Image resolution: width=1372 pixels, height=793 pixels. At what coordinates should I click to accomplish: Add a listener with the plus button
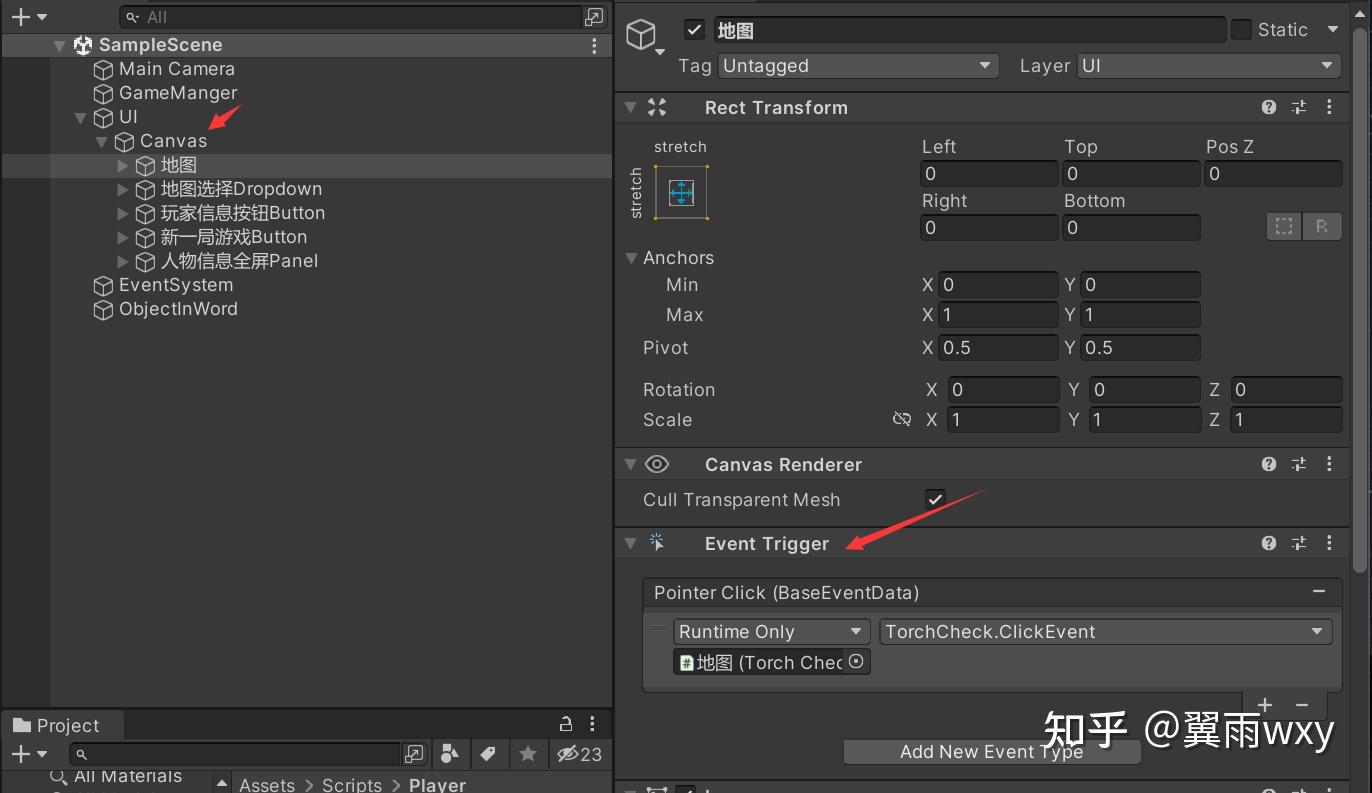[x=1264, y=704]
